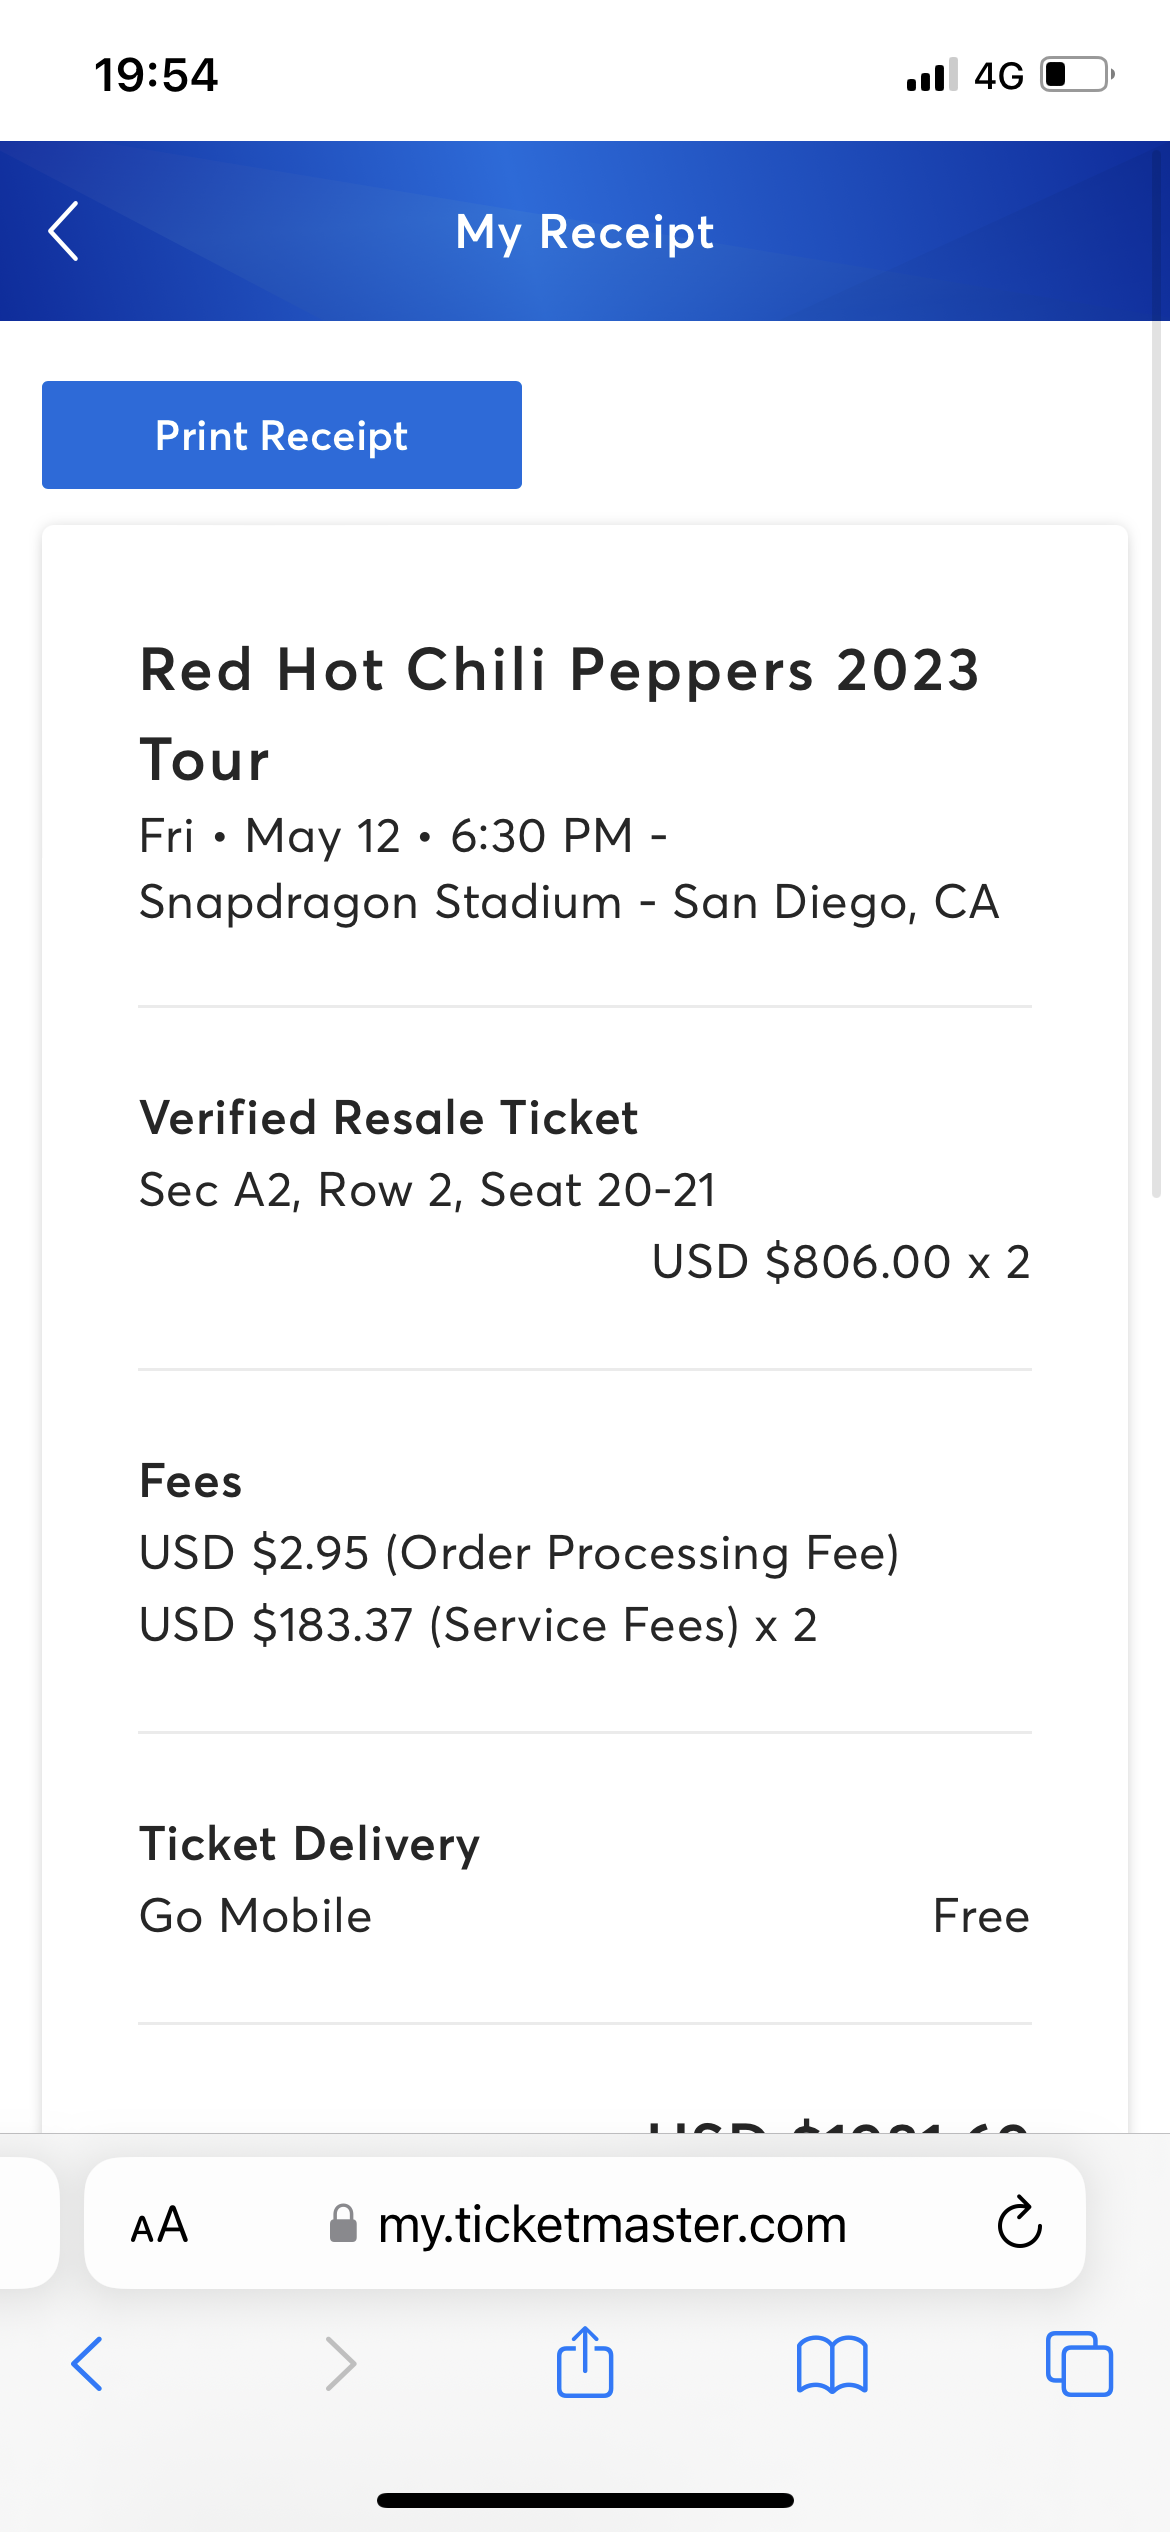This screenshot has height=2532, width=1170.
Task: Tap the battery indicator in status bar
Action: click(x=1077, y=75)
